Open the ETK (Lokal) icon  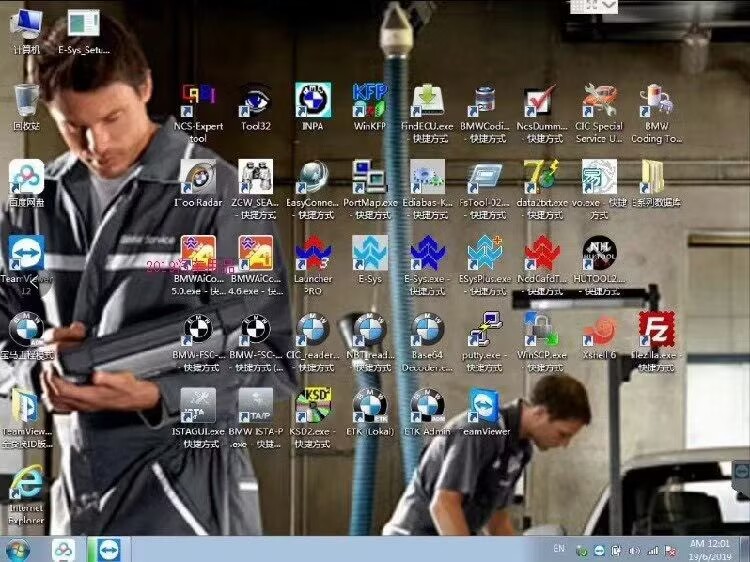370,405
